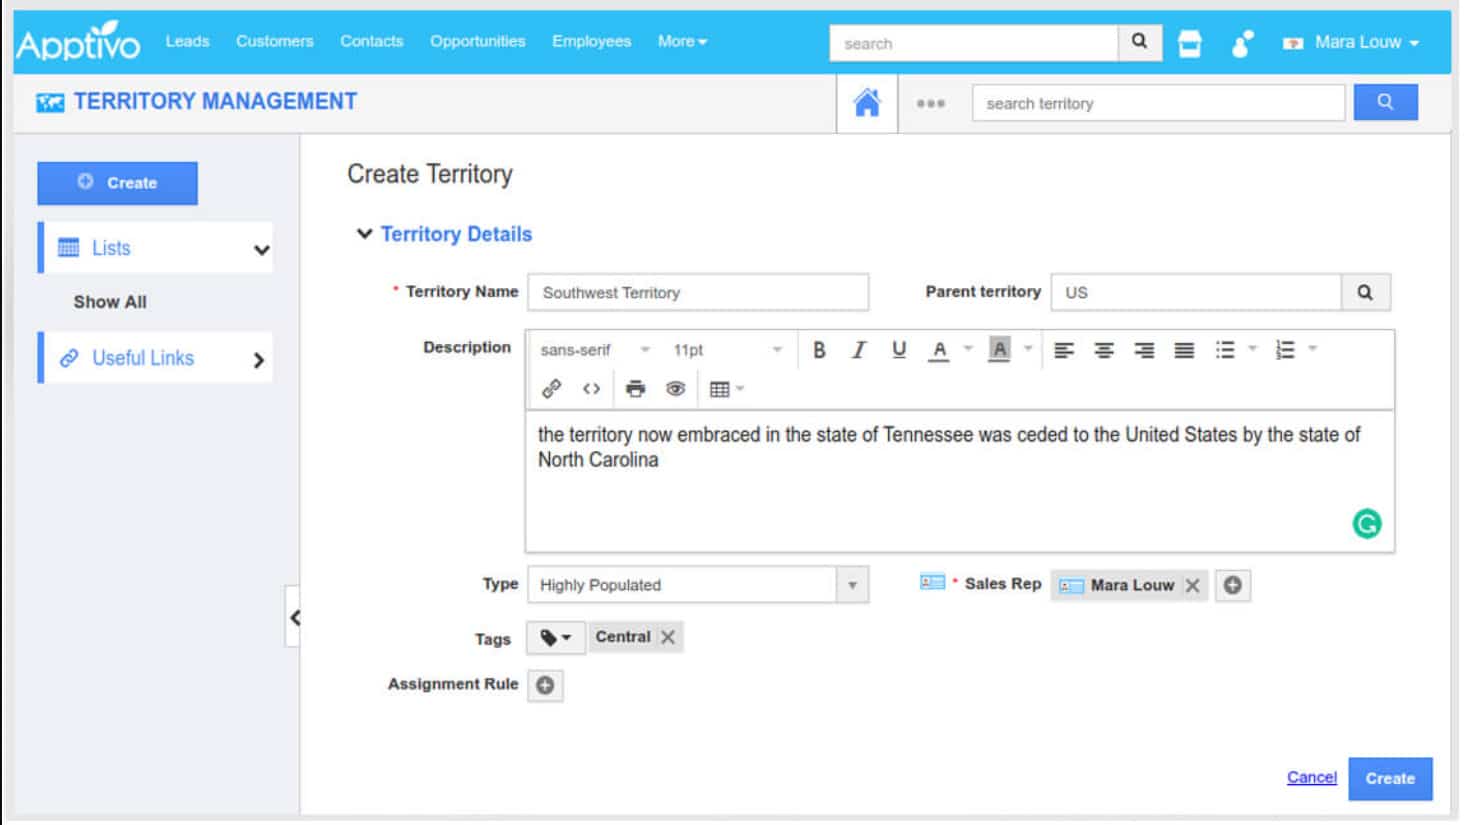Open the font family sans-serif dropdown

pyautogui.click(x=595, y=350)
